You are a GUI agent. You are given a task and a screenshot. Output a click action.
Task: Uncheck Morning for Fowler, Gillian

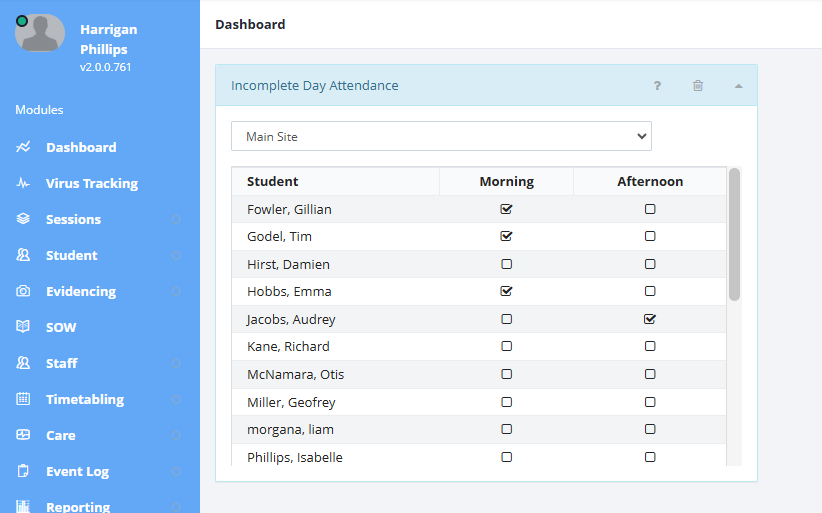(x=506, y=209)
